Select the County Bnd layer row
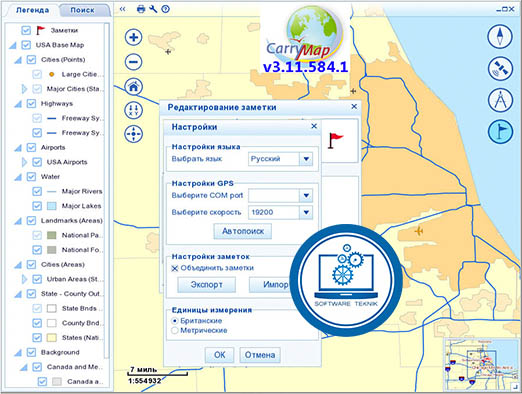The width and height of the screenshot is (522, 394). (x=68, y=323)
